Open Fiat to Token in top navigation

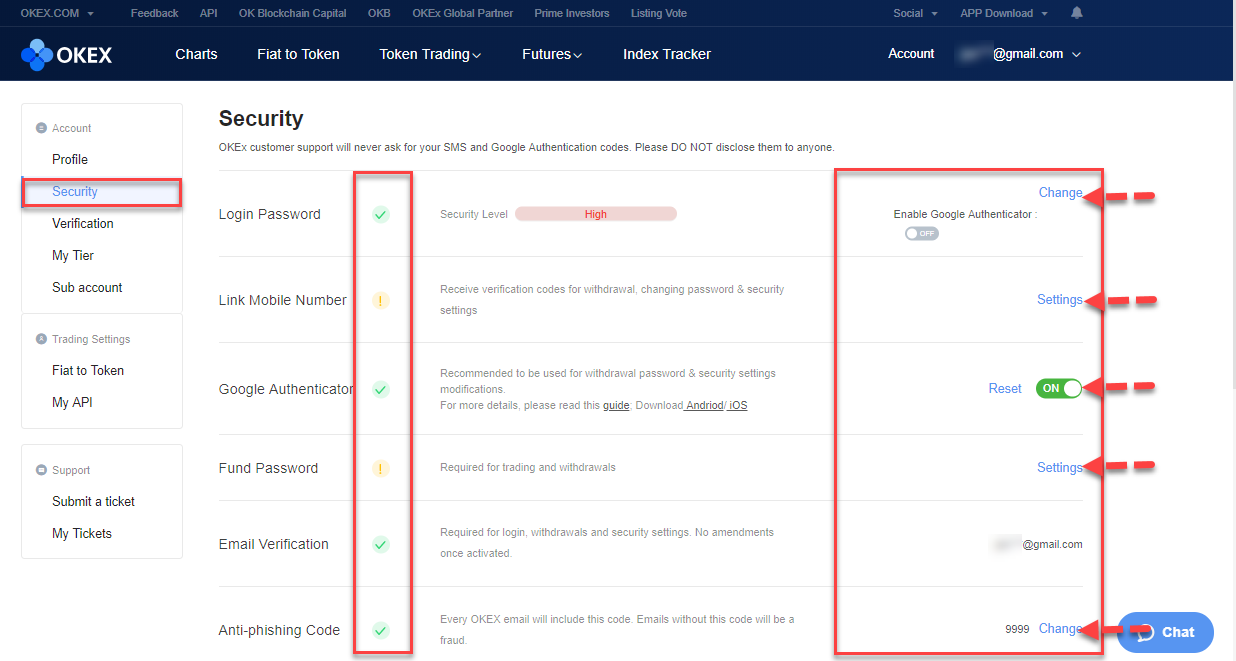pos(298,54)
